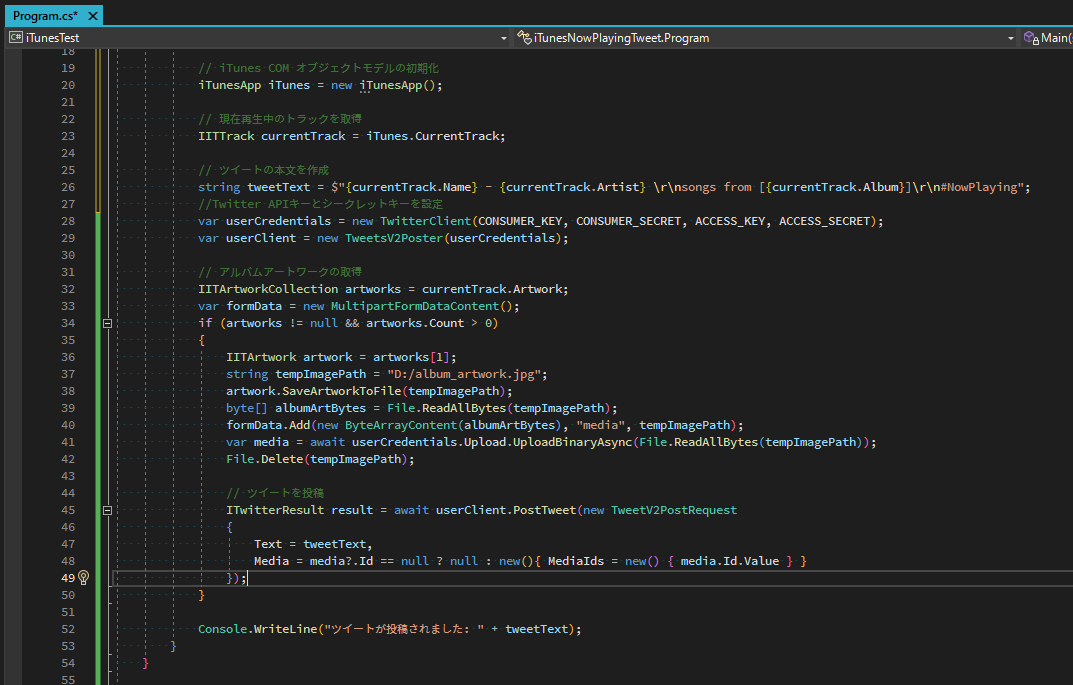Open the iTunesTest project dropdown
Image resolution: width=1073 pixels, height=685 pixels.
(504, 38)
